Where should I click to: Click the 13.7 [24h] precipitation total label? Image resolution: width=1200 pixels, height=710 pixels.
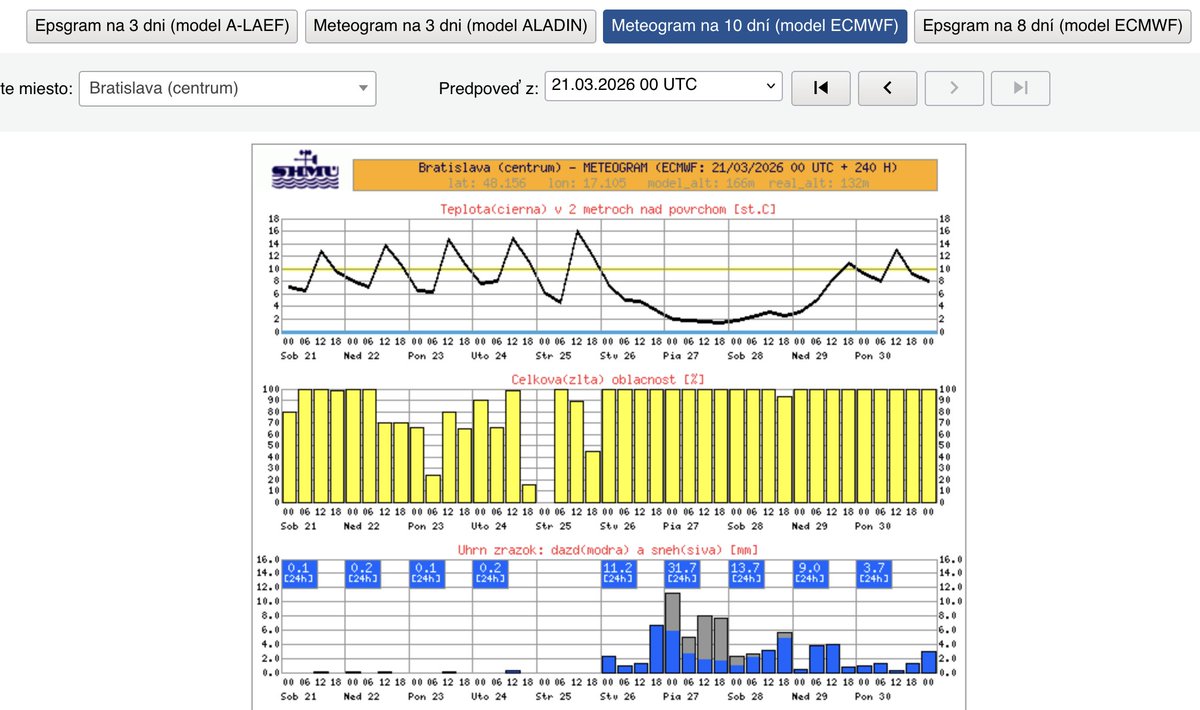pos(746,573)
